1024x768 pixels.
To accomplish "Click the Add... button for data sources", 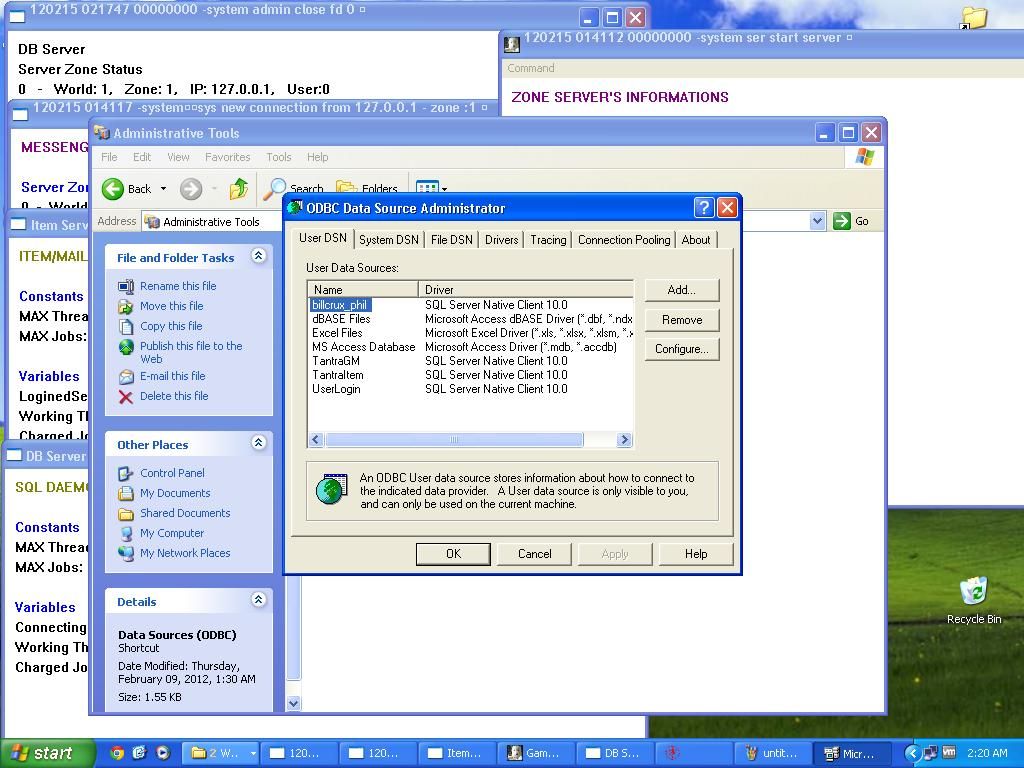I will pyautogui.click(x=681, y=290).
